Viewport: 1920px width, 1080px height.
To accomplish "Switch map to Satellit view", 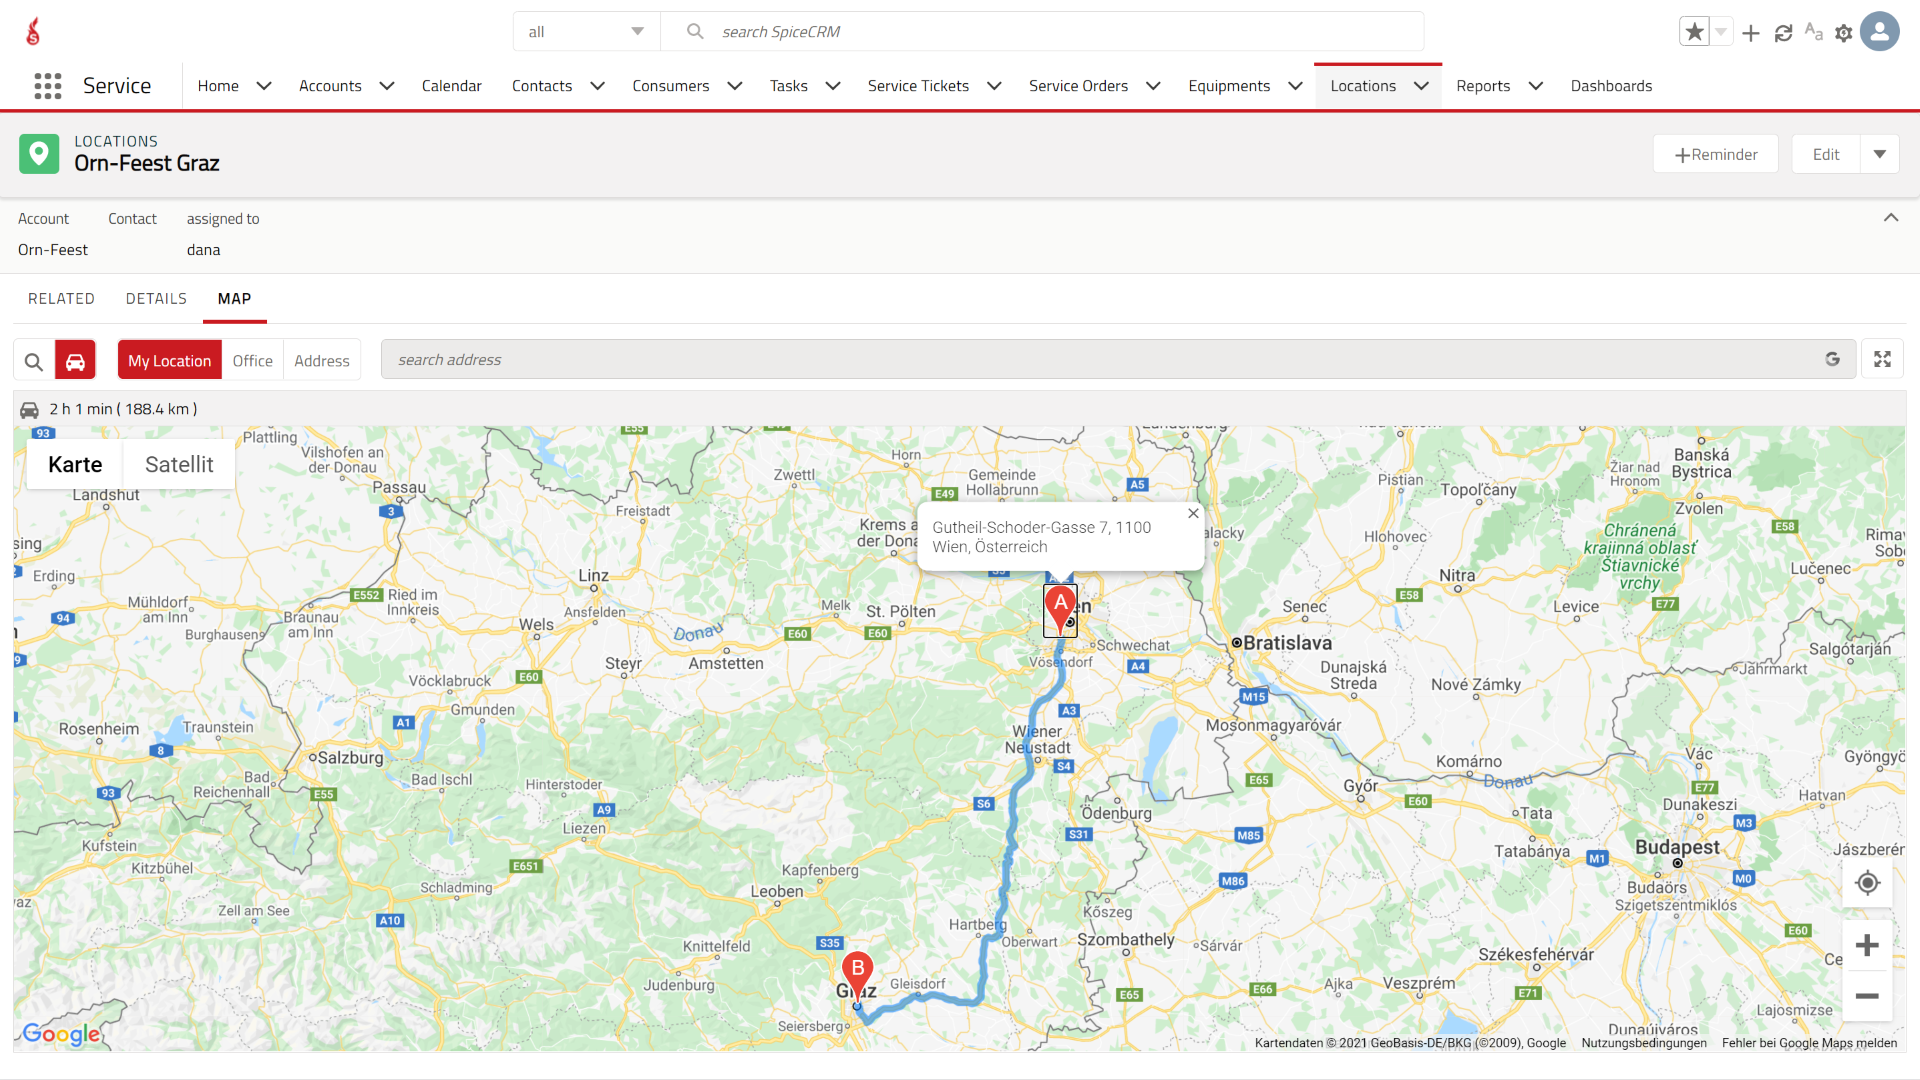I will click(179, 465).
